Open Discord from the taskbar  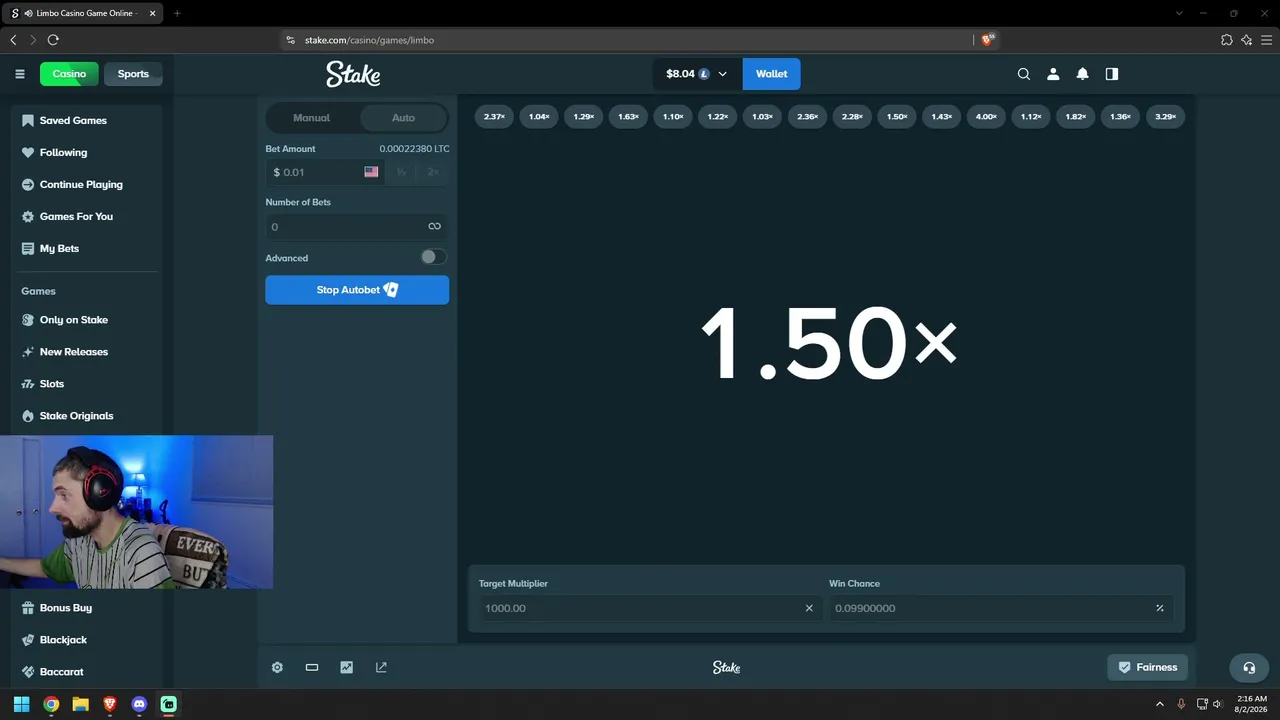139,704
